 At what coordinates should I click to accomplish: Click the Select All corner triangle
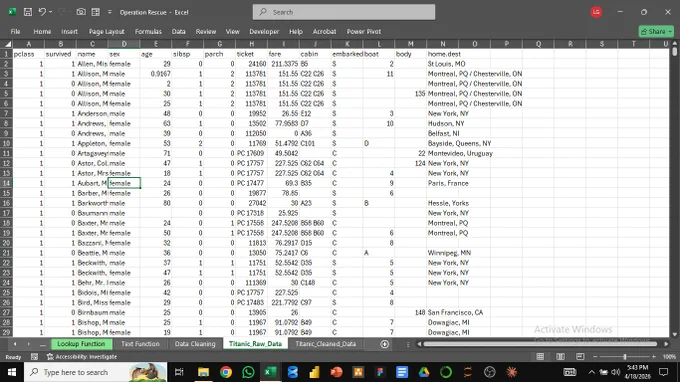tap(7, 44)
